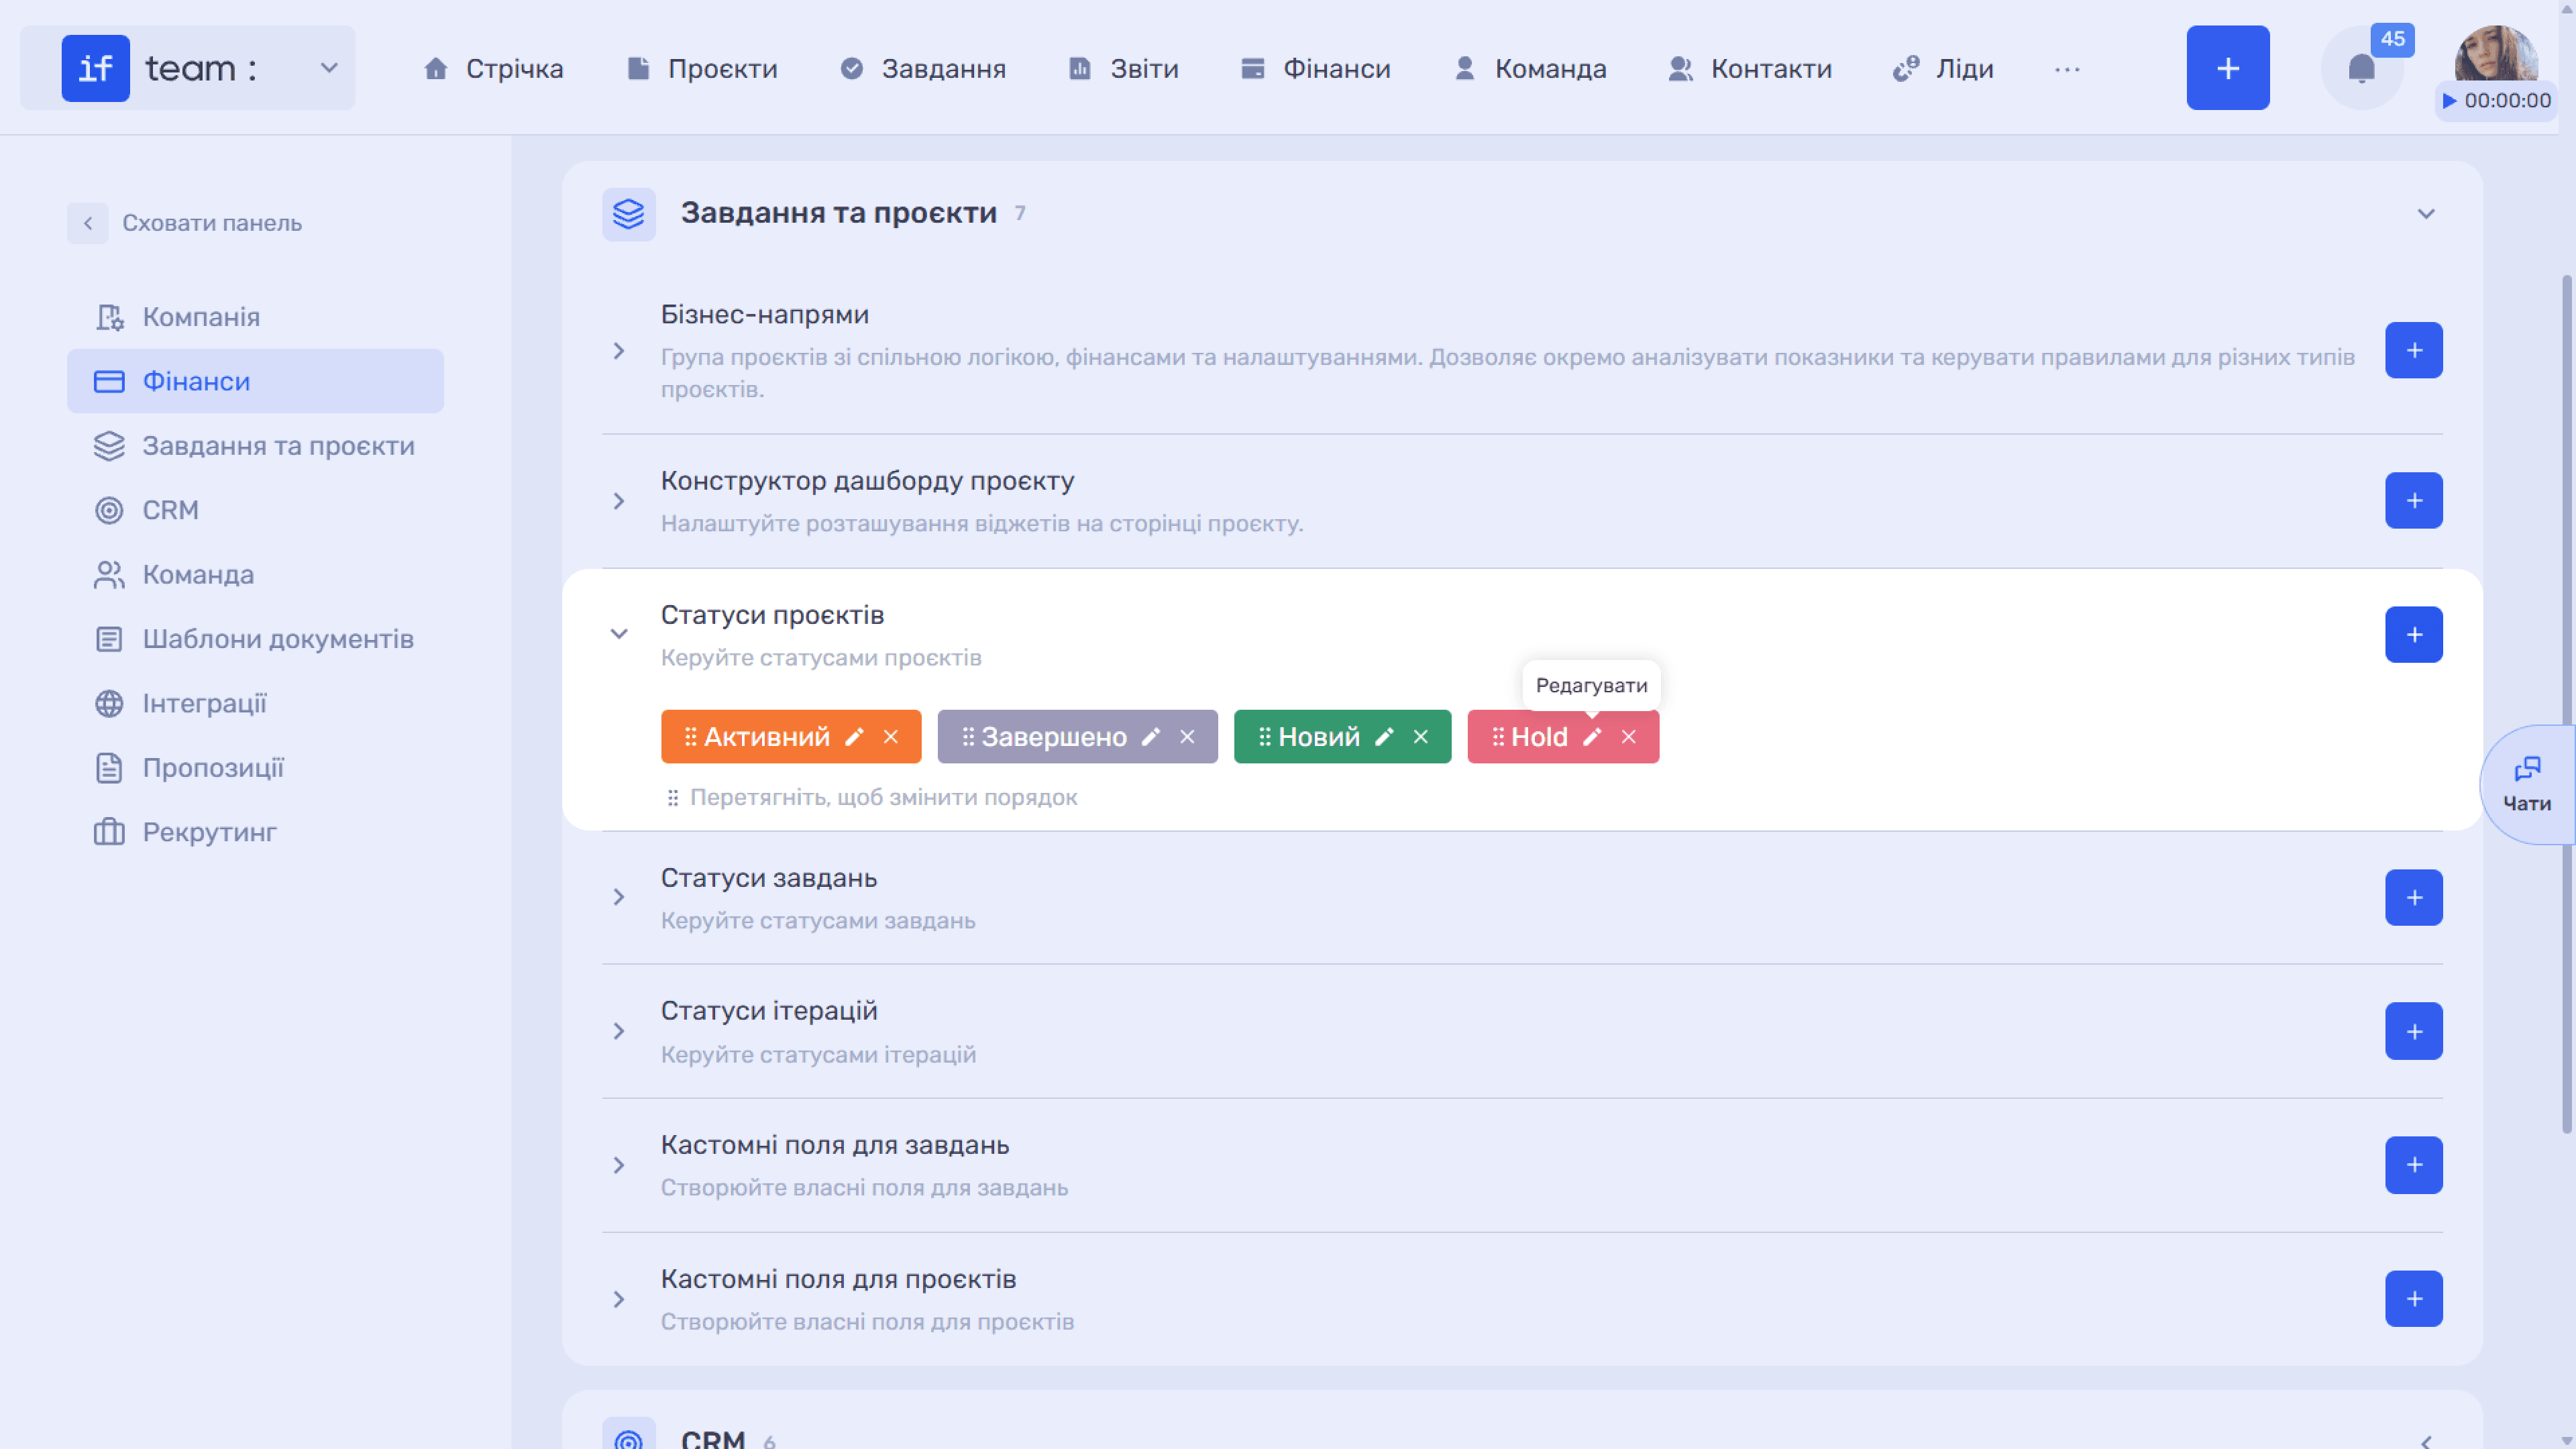Viewport: 2576px width, 1449px height.
Task: Open Проєкти in the top navigation
Action: pyautogui.click(x=702, y=68)
